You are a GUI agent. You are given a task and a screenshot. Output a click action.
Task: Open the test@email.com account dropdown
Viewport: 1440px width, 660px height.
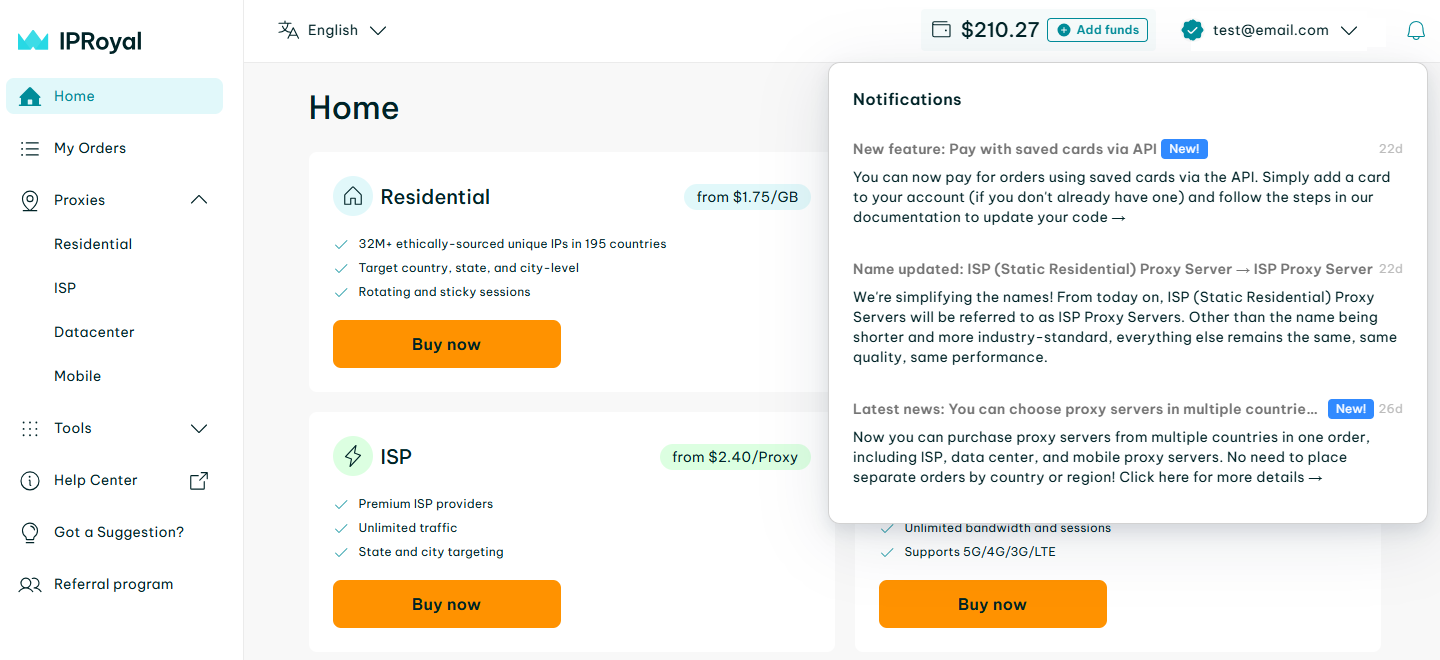point(1269,30)
